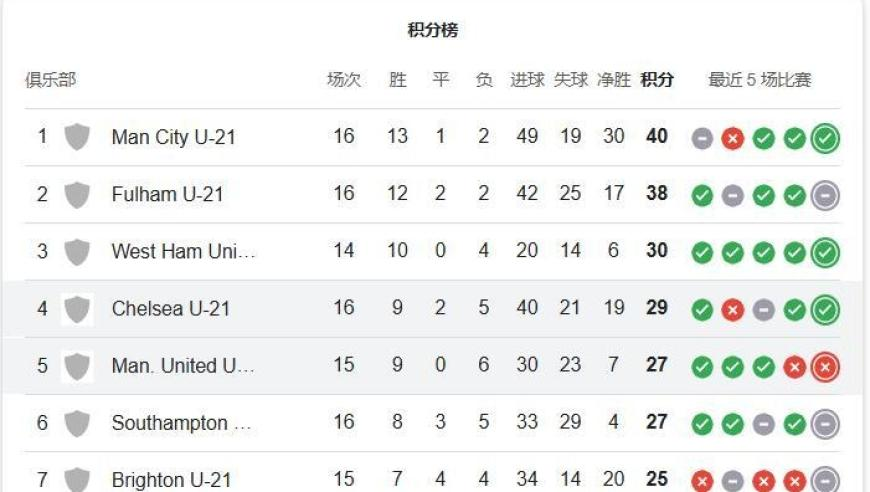Click Man City U-21 club crest icon
The width and height of the screenshot is (870, 492).
click(x=77, y=137)
